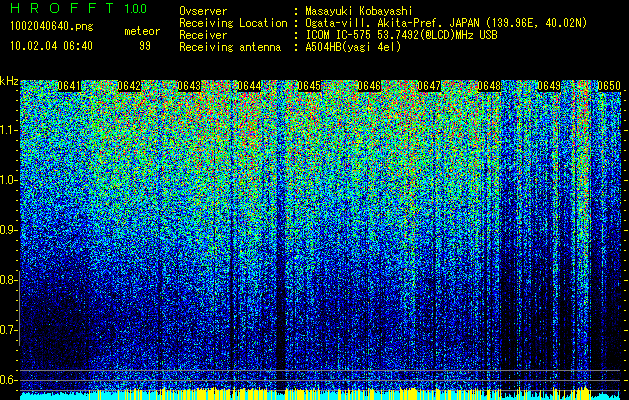Click the meteor count 99
The height and width of the screenshot is (400, 629).
(145, 46)
